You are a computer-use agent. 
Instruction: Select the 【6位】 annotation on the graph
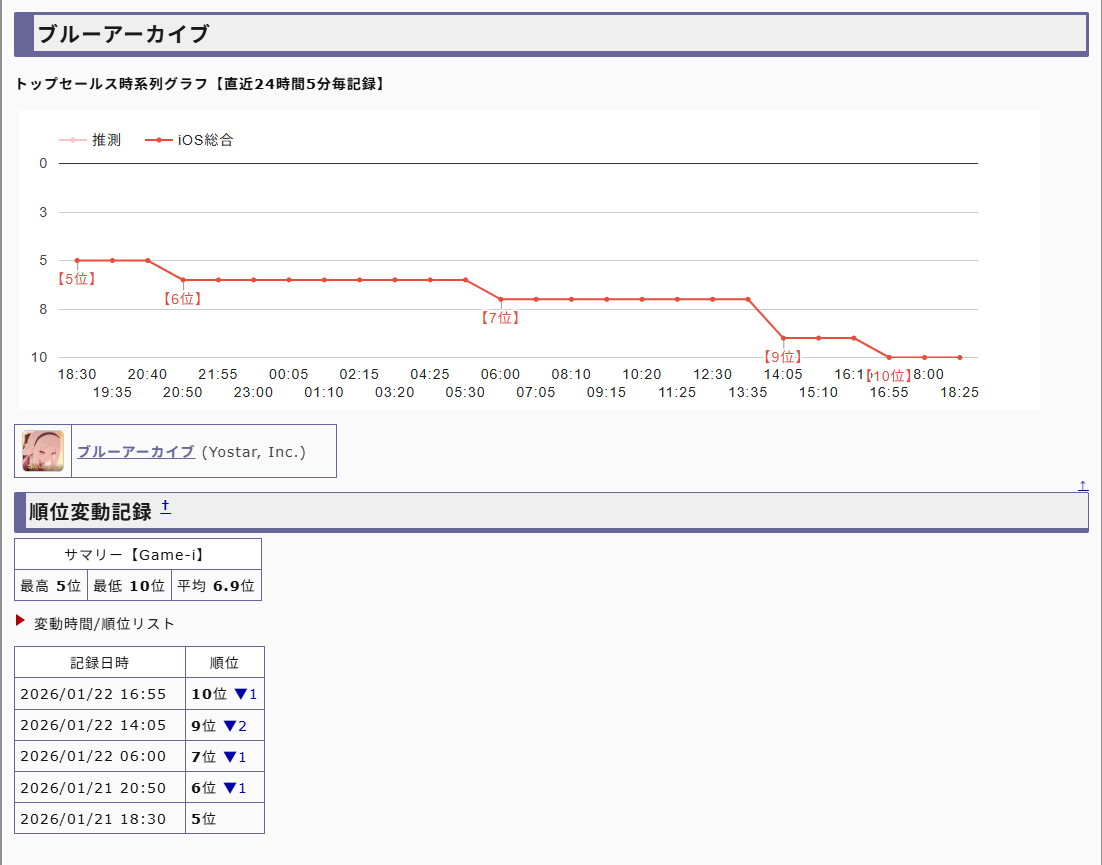point(182,298)
